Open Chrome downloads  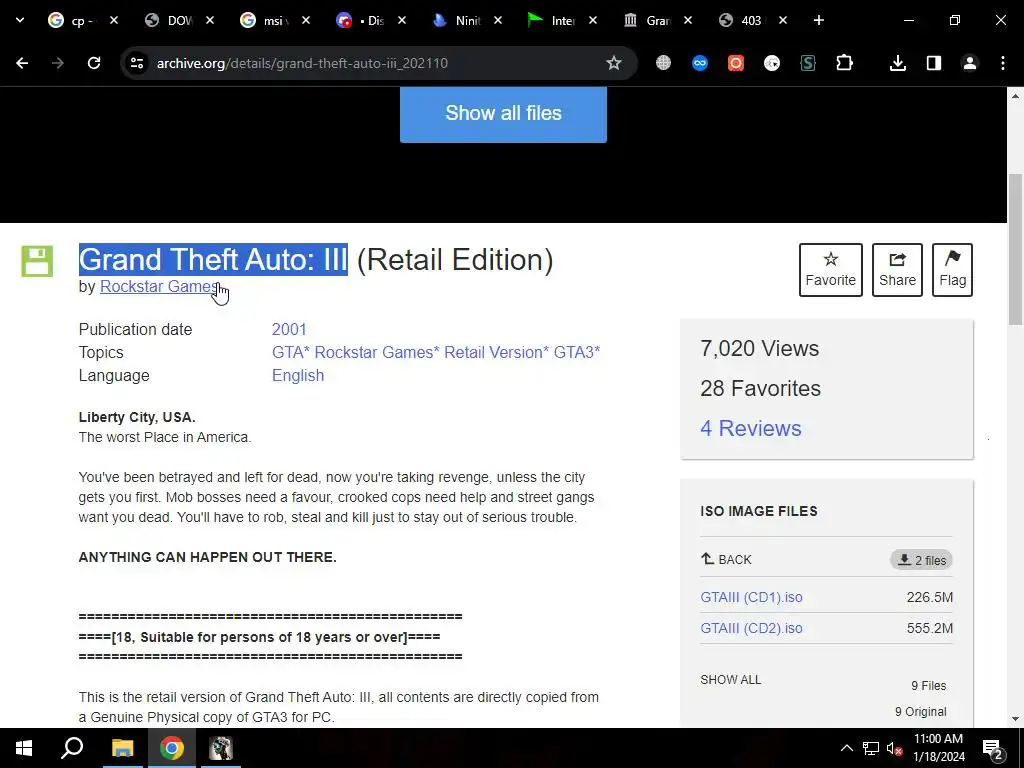click(x=898, y=63)
